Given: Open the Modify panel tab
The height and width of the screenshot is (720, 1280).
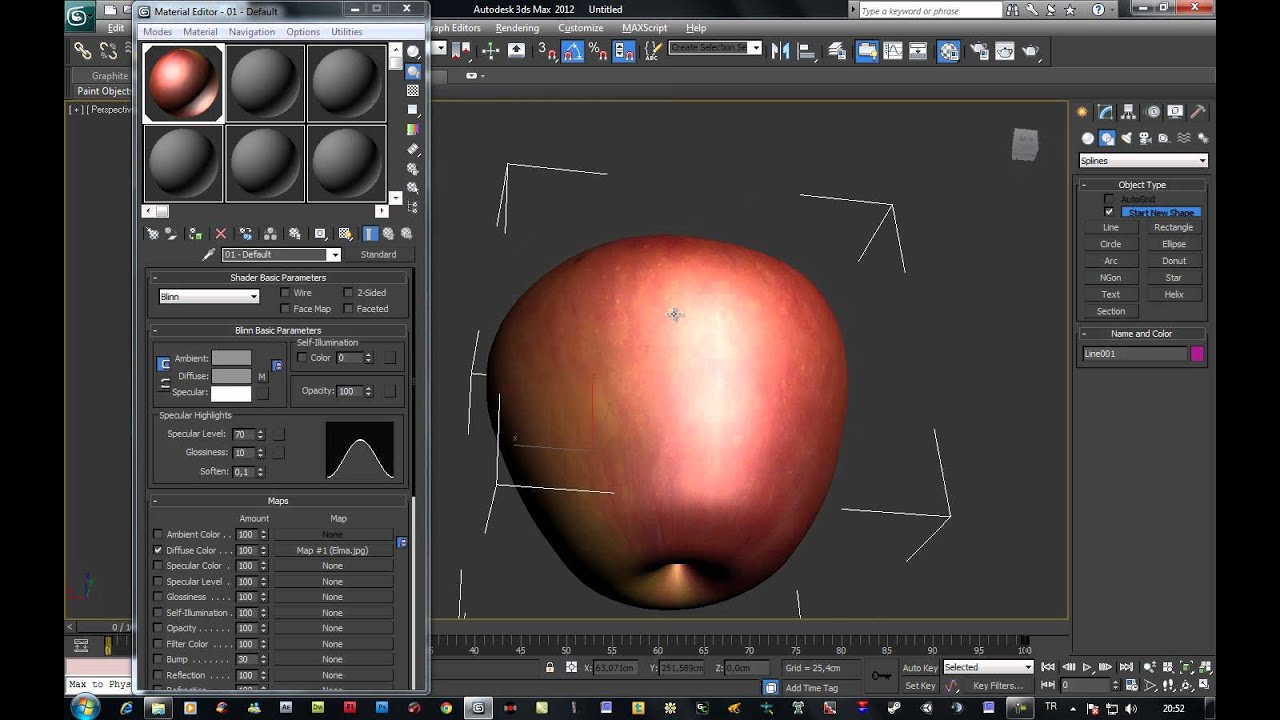Looking at the screenshot, I should tap(1105, 112).
